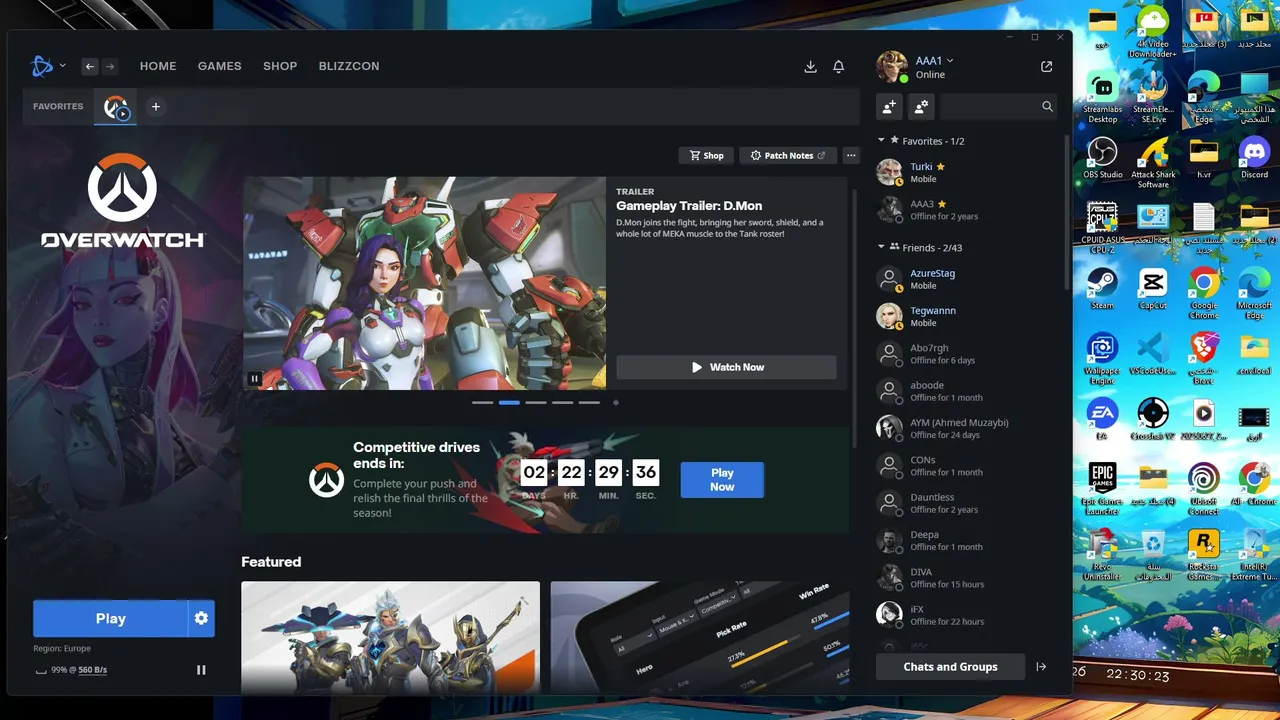
Task: Open the BLIZZCON tab
Action: point(349,66)
